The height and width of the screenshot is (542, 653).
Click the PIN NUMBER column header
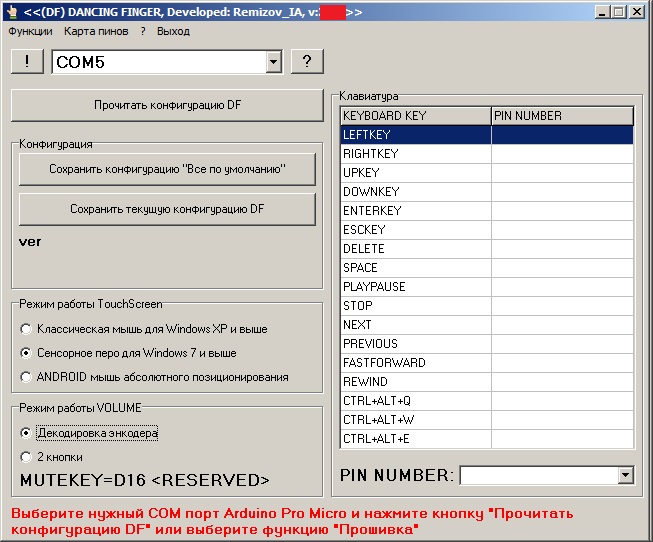(562, 116)
